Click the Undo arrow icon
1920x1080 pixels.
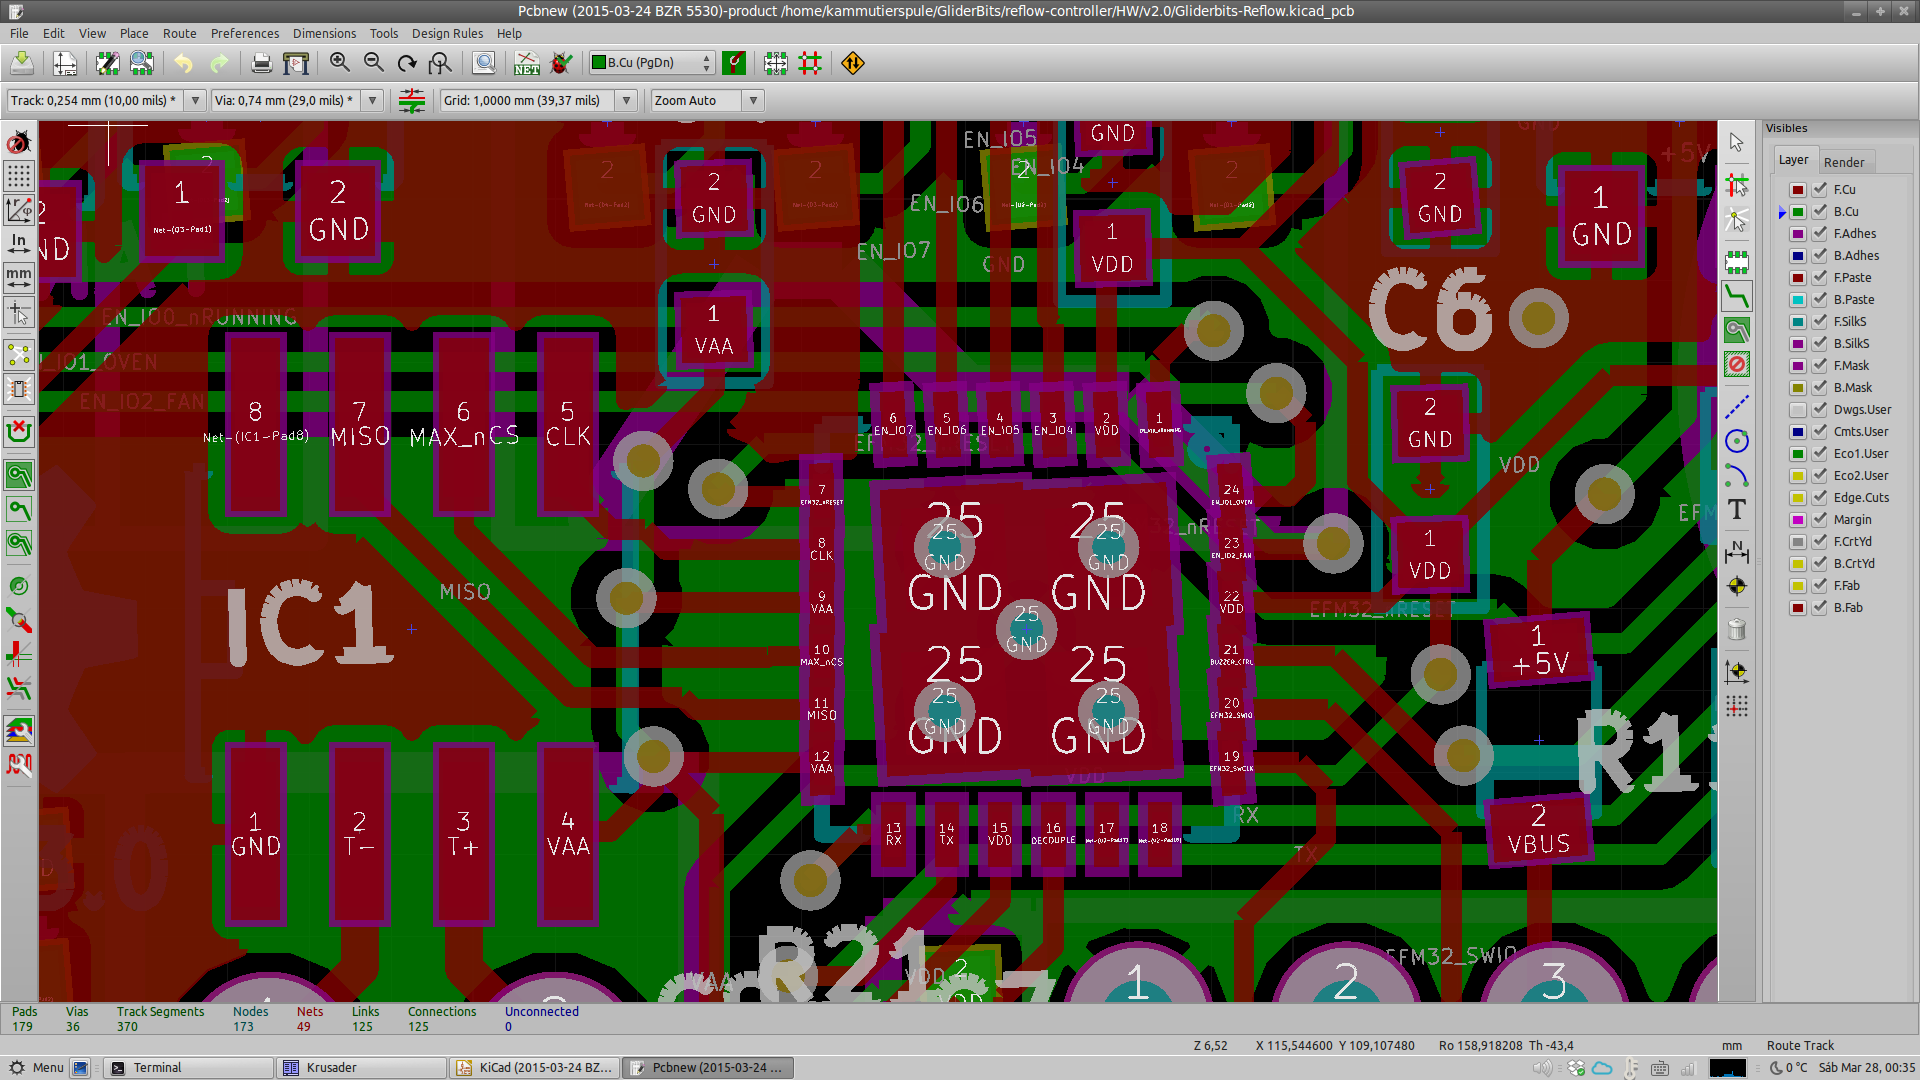click(x=183, y=63)
